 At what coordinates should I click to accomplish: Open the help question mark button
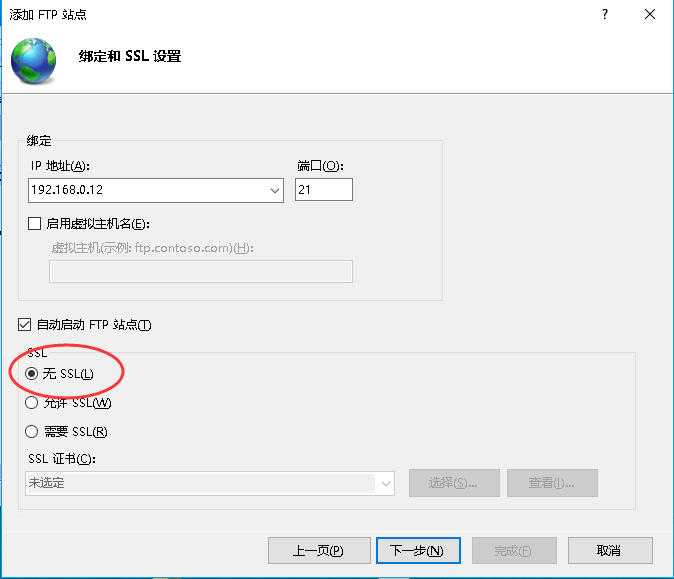605,14
